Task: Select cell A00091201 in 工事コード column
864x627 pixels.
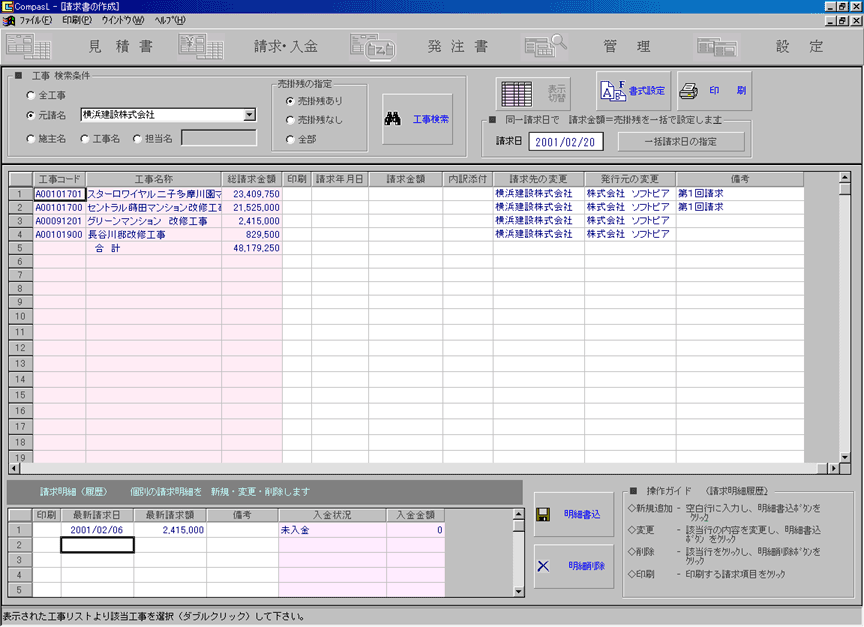Action: (60, 221)
